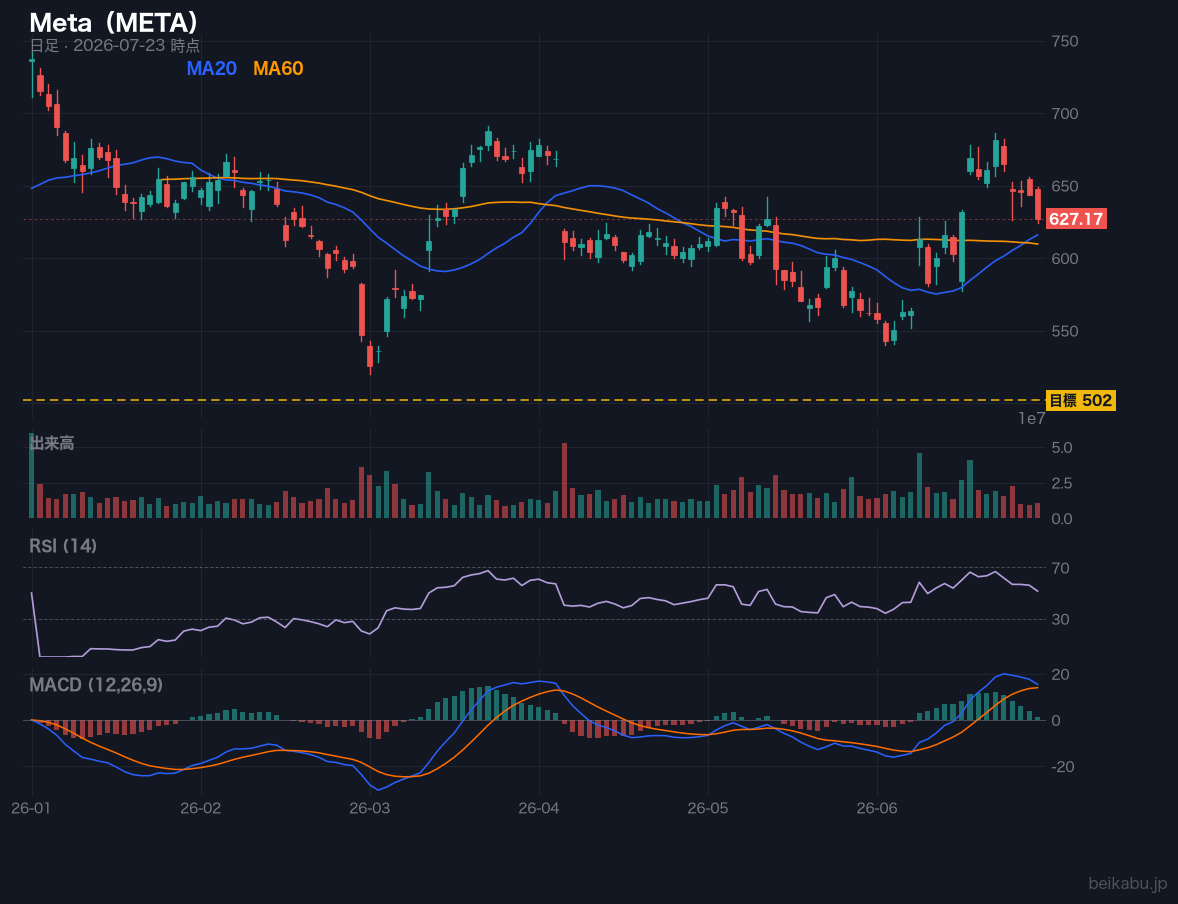1178x904 pixels.
Task: Click the 26-06 date axis label
Action: [x=877, y=809]
